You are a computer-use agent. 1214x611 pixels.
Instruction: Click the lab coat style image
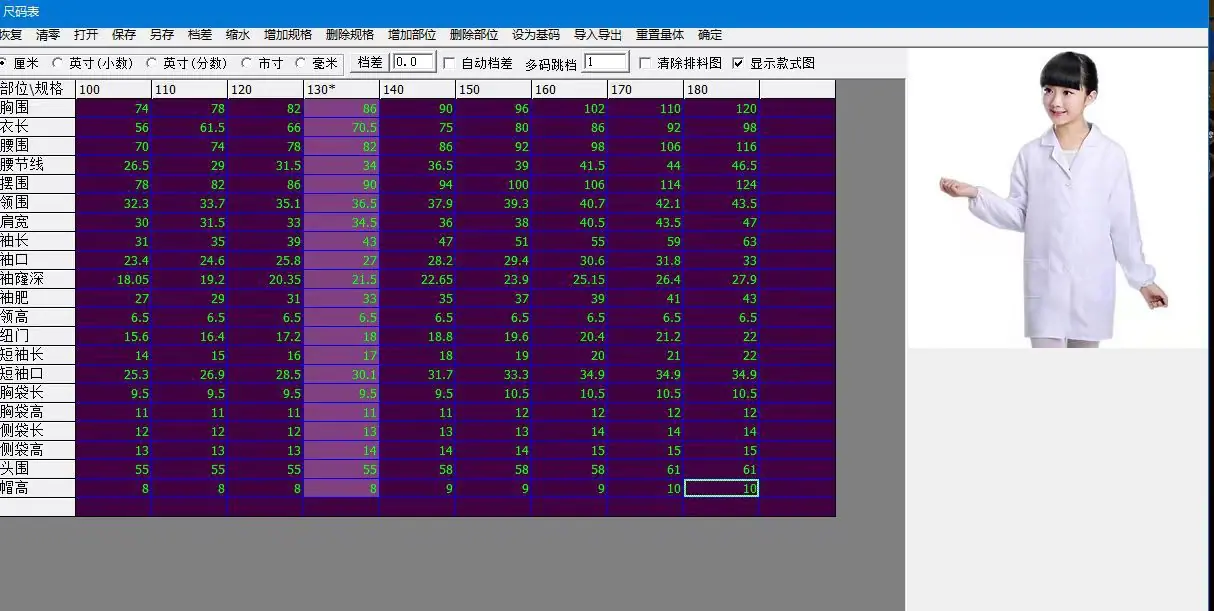coord(1058,198)
